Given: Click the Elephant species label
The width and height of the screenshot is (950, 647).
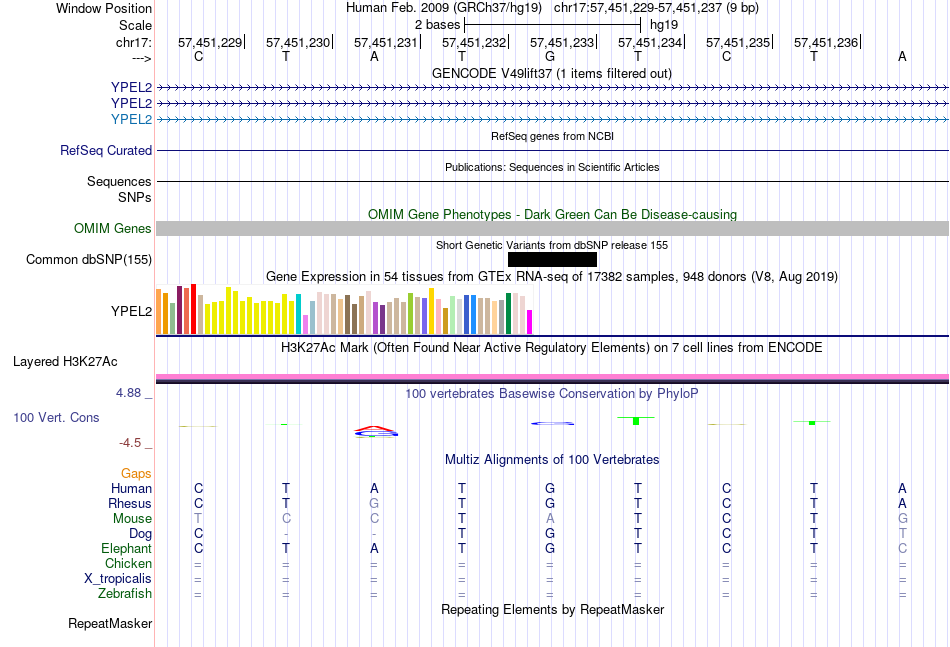Looking at the screenshot, I should 126,548.
